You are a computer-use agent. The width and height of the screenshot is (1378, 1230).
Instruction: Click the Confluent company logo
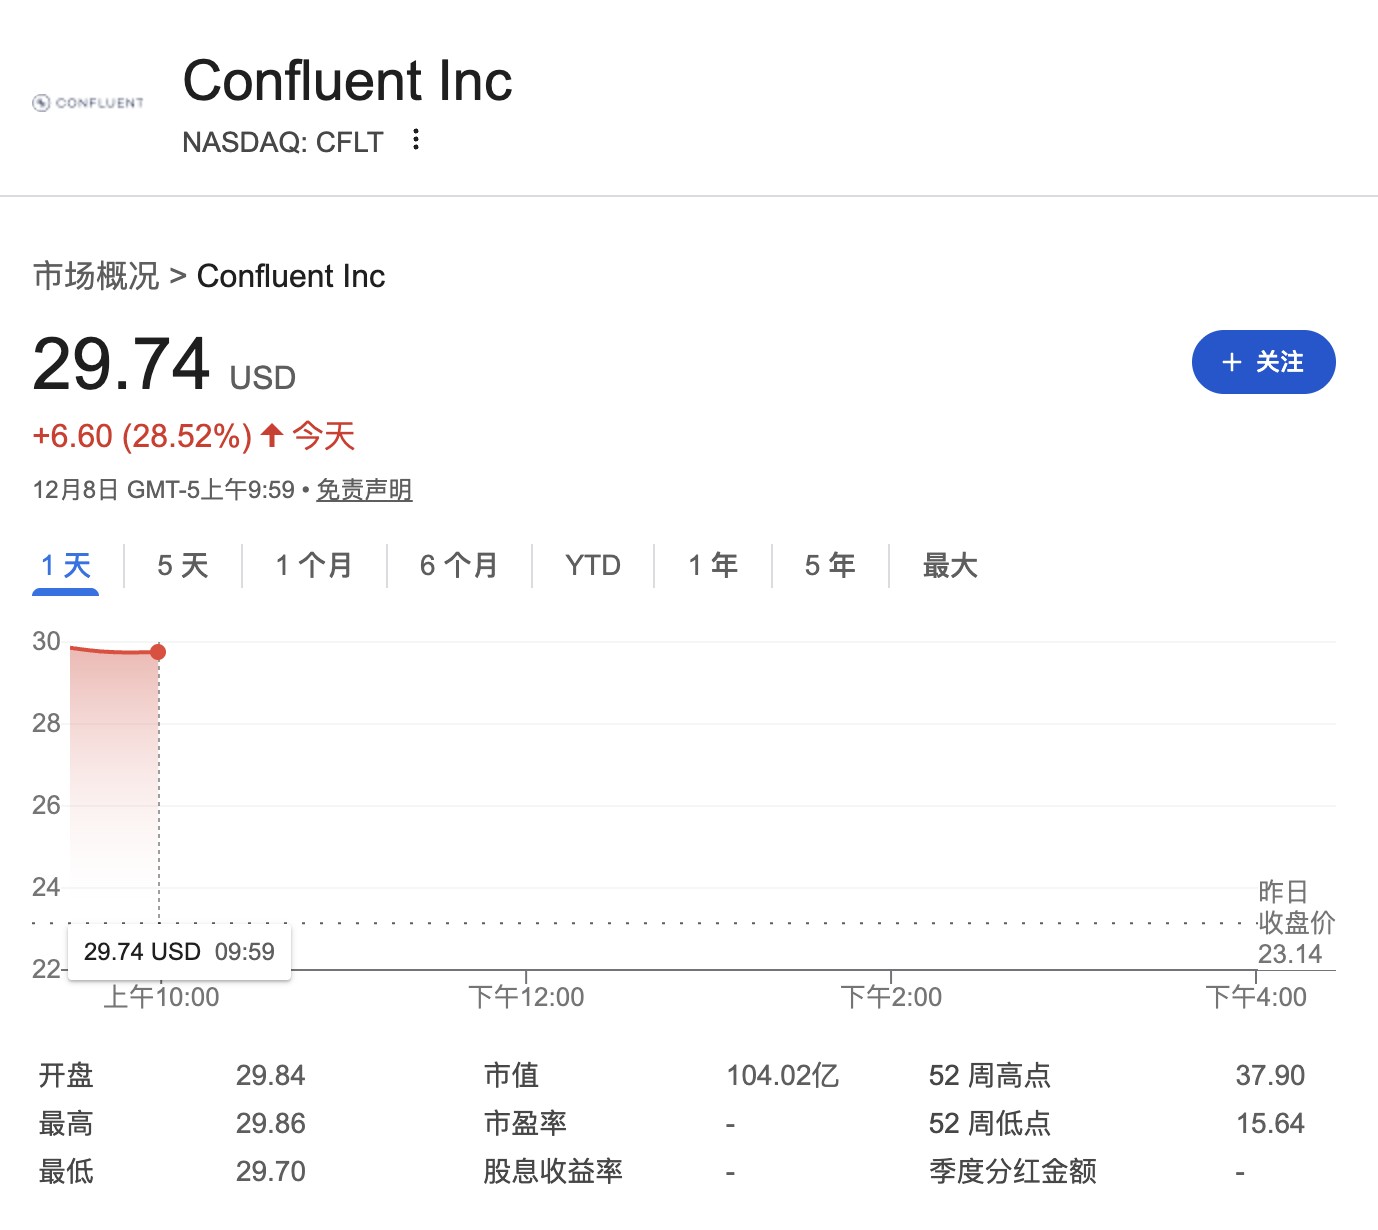pos(88,103)
